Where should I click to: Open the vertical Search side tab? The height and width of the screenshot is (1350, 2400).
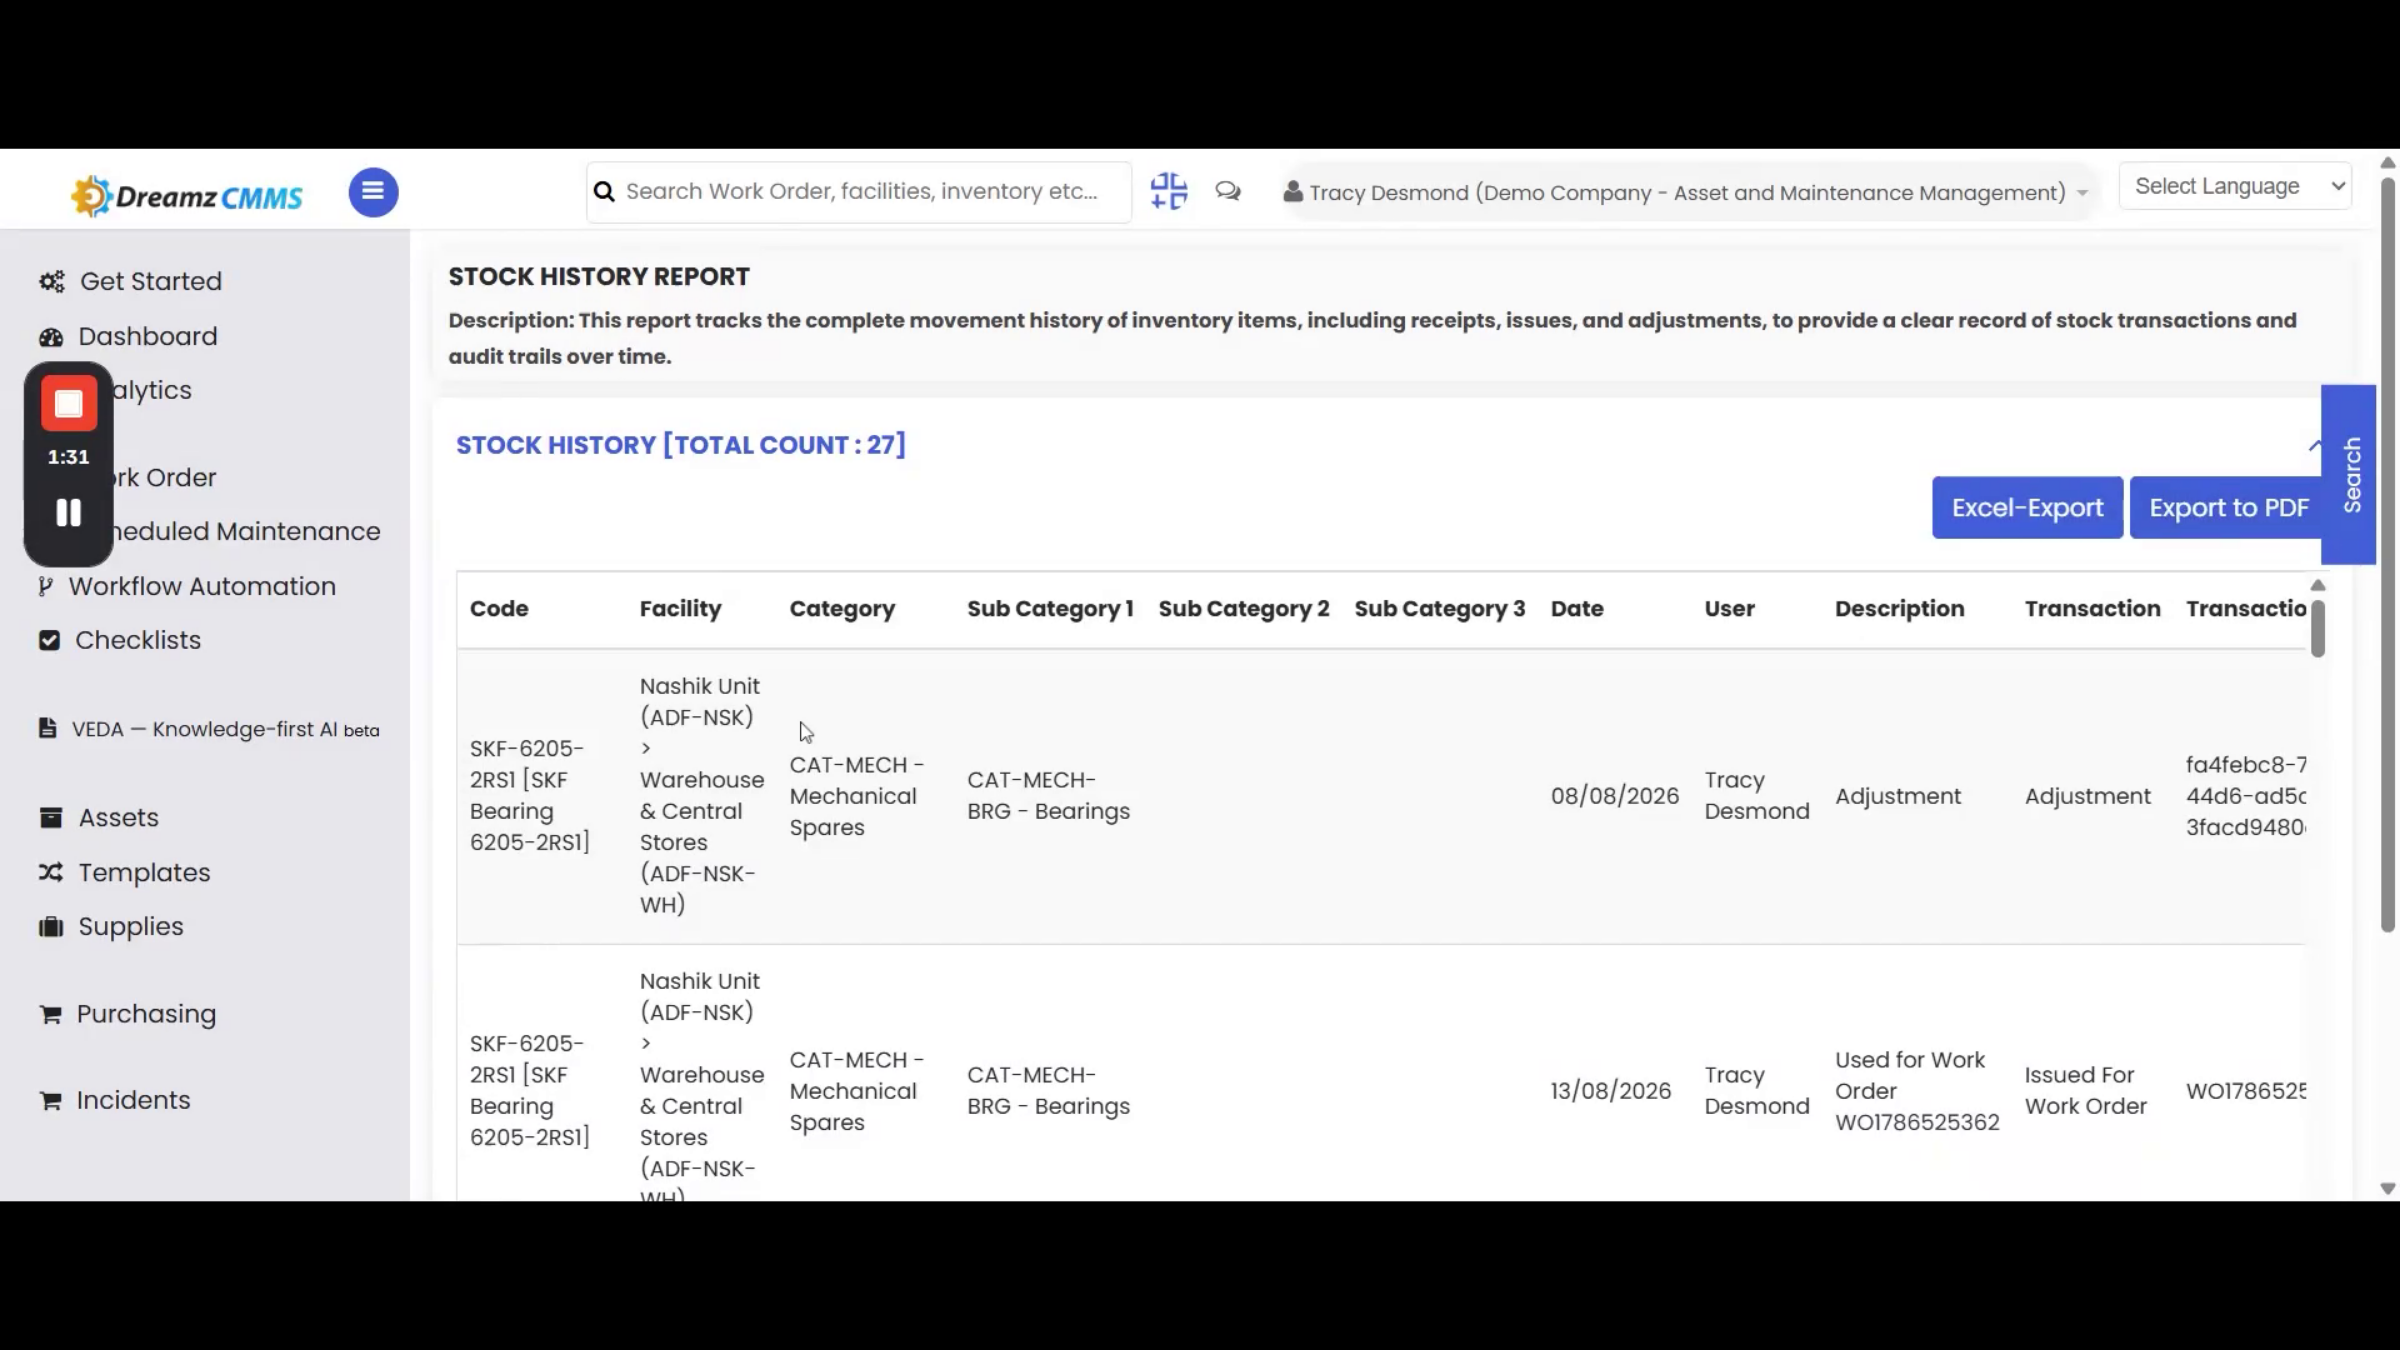pos(2349,474)
